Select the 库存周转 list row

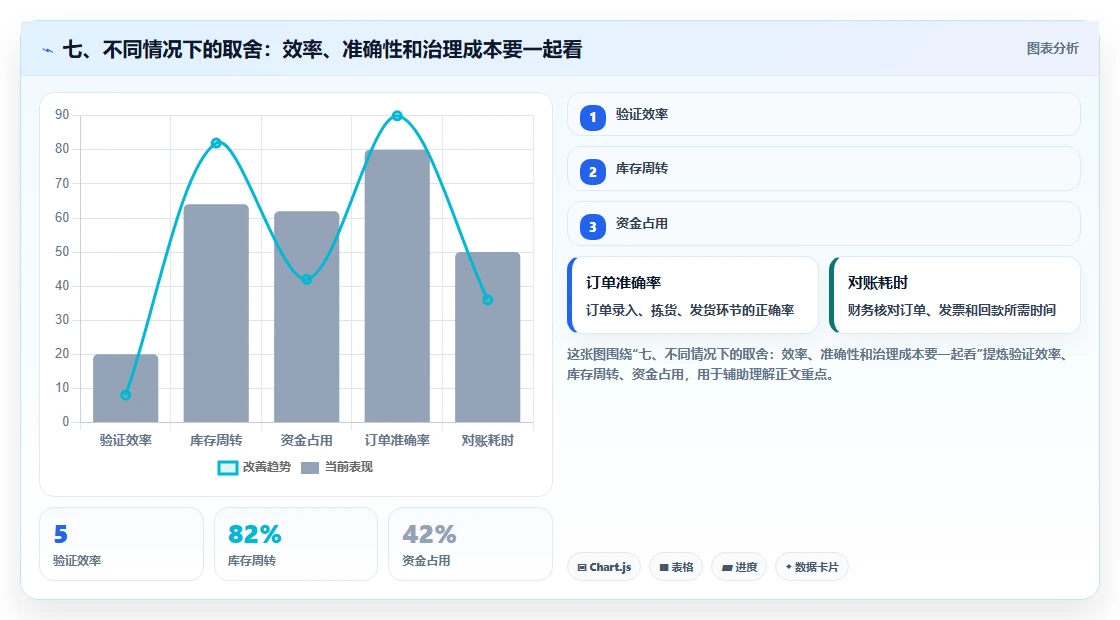[823, 169]
